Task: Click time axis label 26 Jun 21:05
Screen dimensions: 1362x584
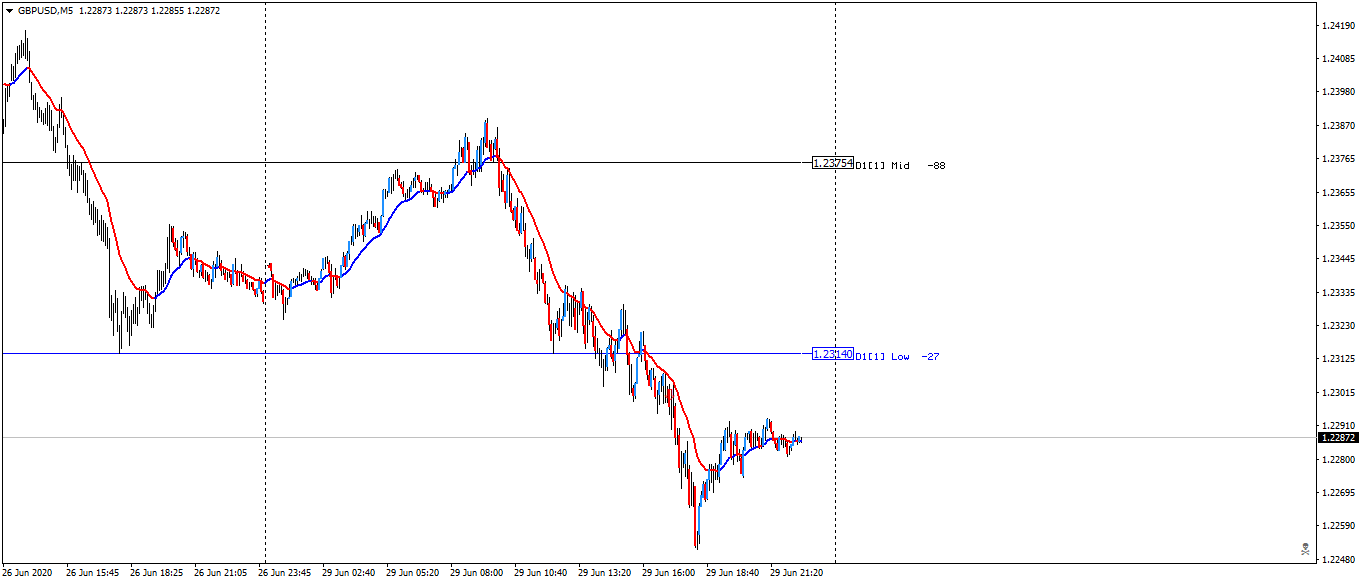Action: click(x=221, y=573)
